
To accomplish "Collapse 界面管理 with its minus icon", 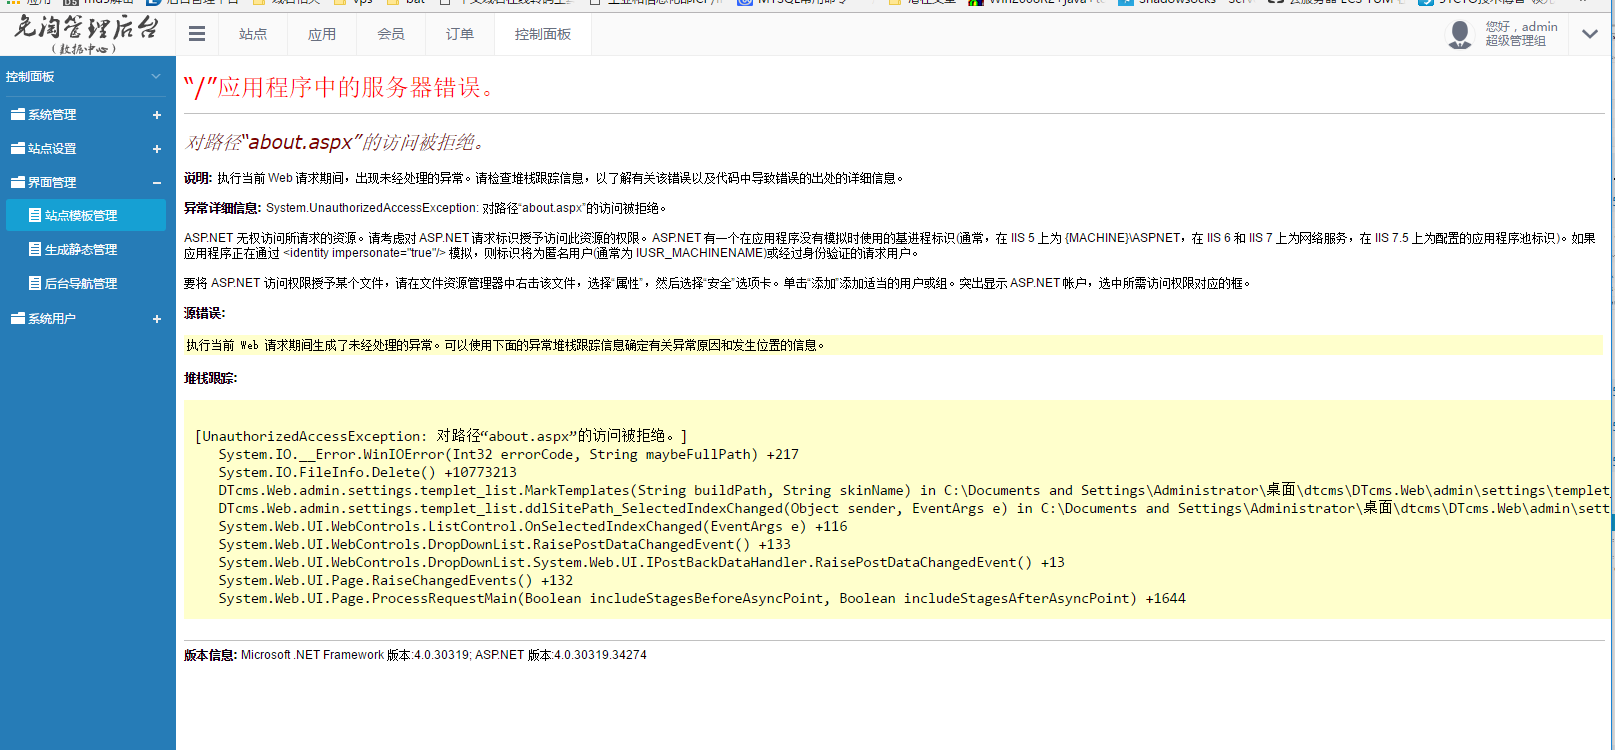I will point(157,183).
